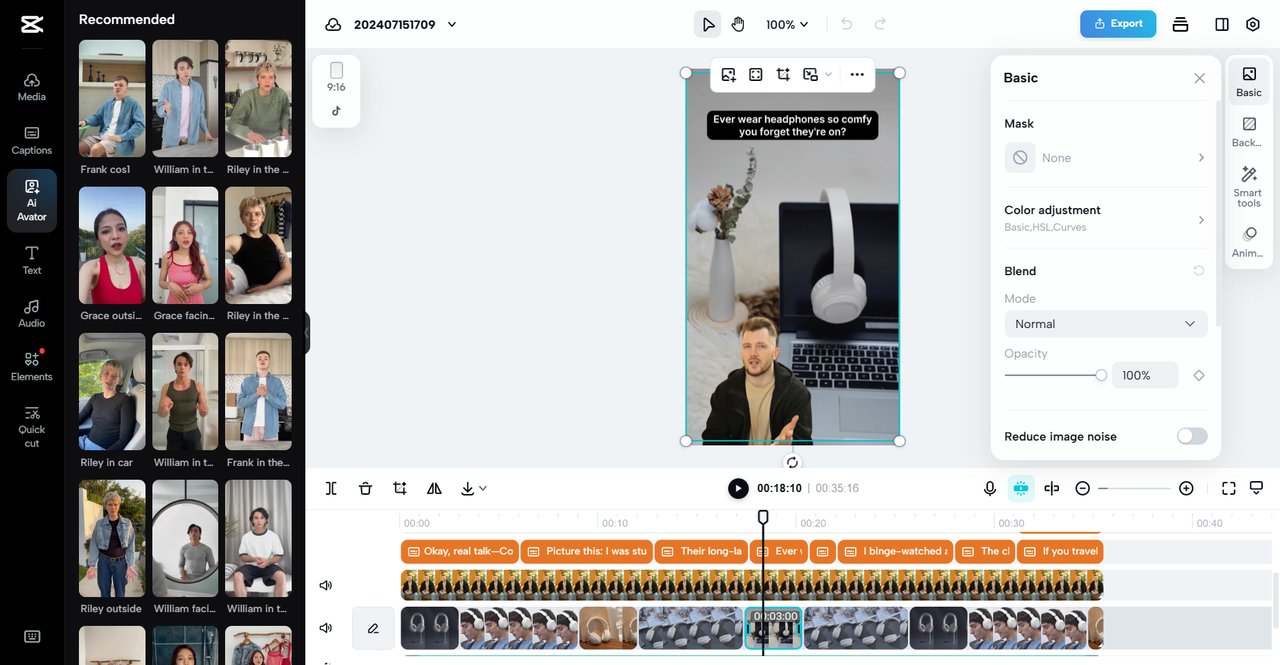Toggle the highlighted timeline snapping button
1280x665 pixels.
(x=1021, y=488)
